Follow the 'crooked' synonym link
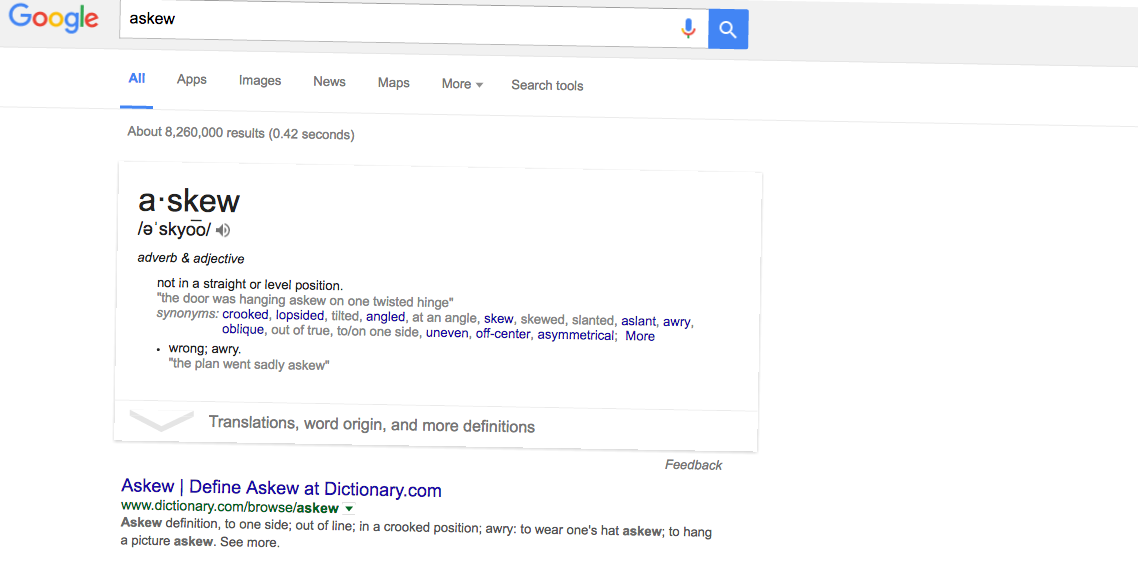Image resolution: width=1138 pixels, height=569 pixels. pos(245,315)
